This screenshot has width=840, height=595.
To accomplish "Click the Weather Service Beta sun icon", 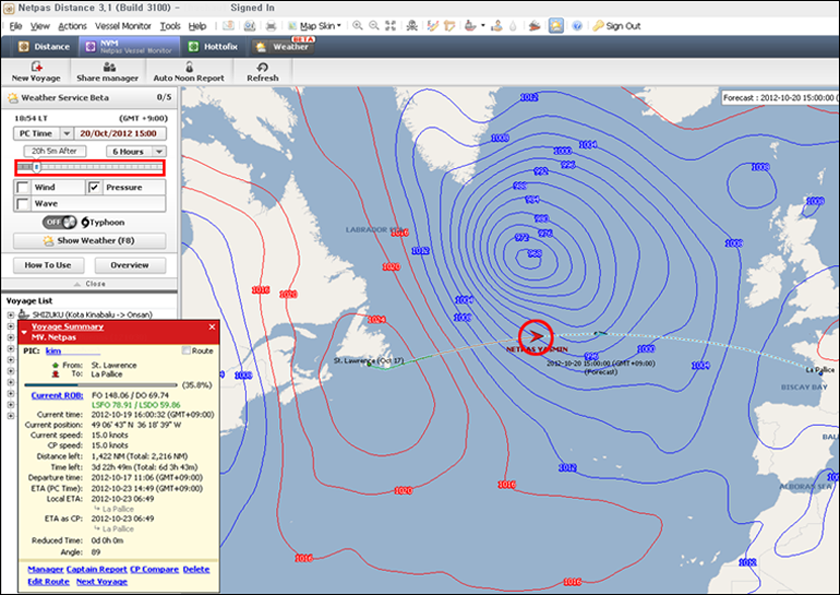I will tap(12, 98).
